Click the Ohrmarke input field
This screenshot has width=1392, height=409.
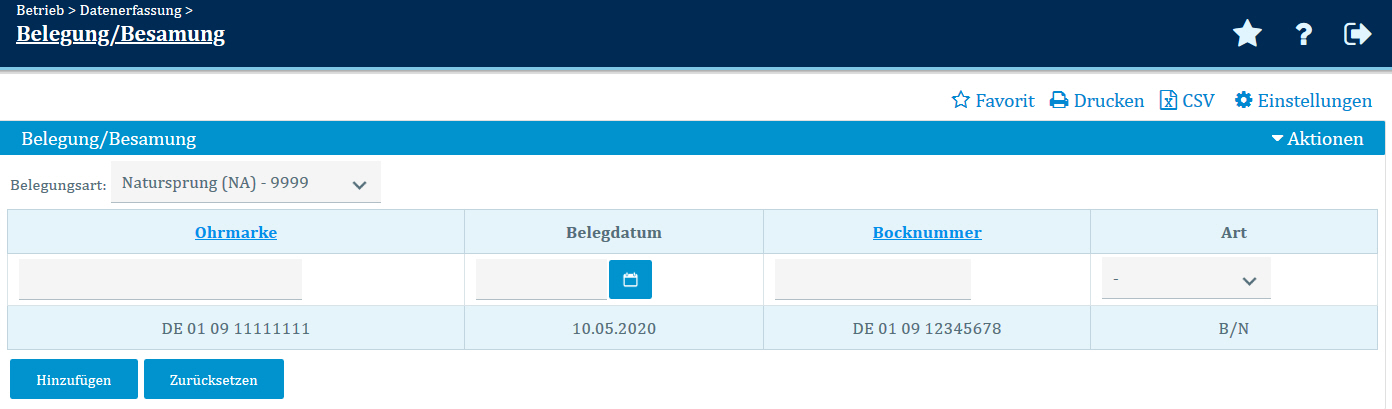coord(160,280)
